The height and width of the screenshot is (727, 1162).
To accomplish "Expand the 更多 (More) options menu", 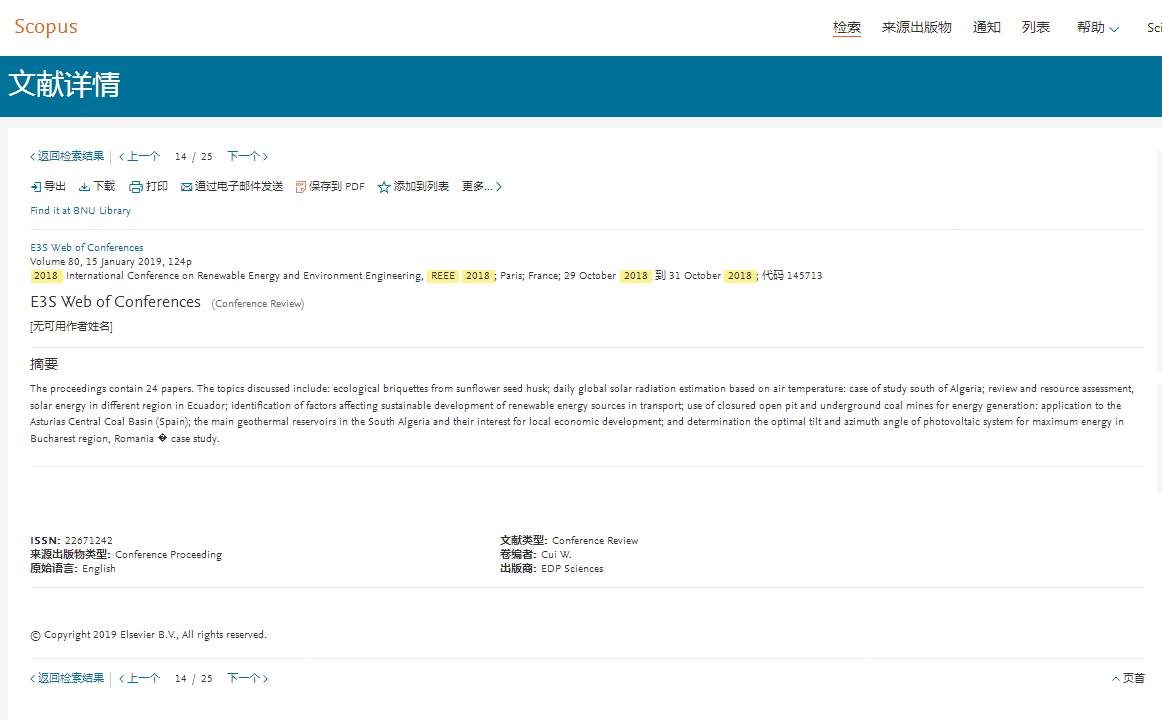I will [x=482, y=187].
